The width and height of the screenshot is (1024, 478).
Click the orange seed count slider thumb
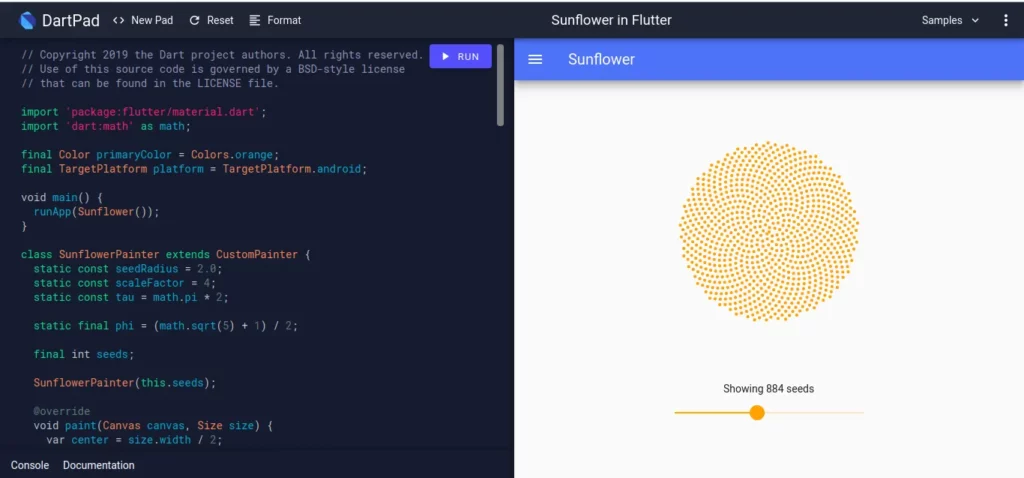coord(757,413)
